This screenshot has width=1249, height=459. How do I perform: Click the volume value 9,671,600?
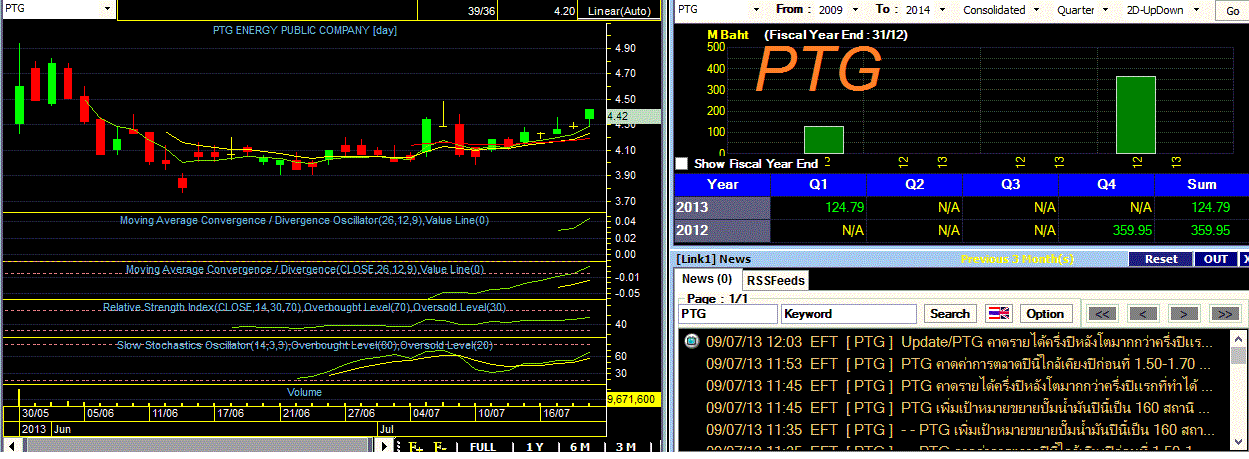pos(632,398)
